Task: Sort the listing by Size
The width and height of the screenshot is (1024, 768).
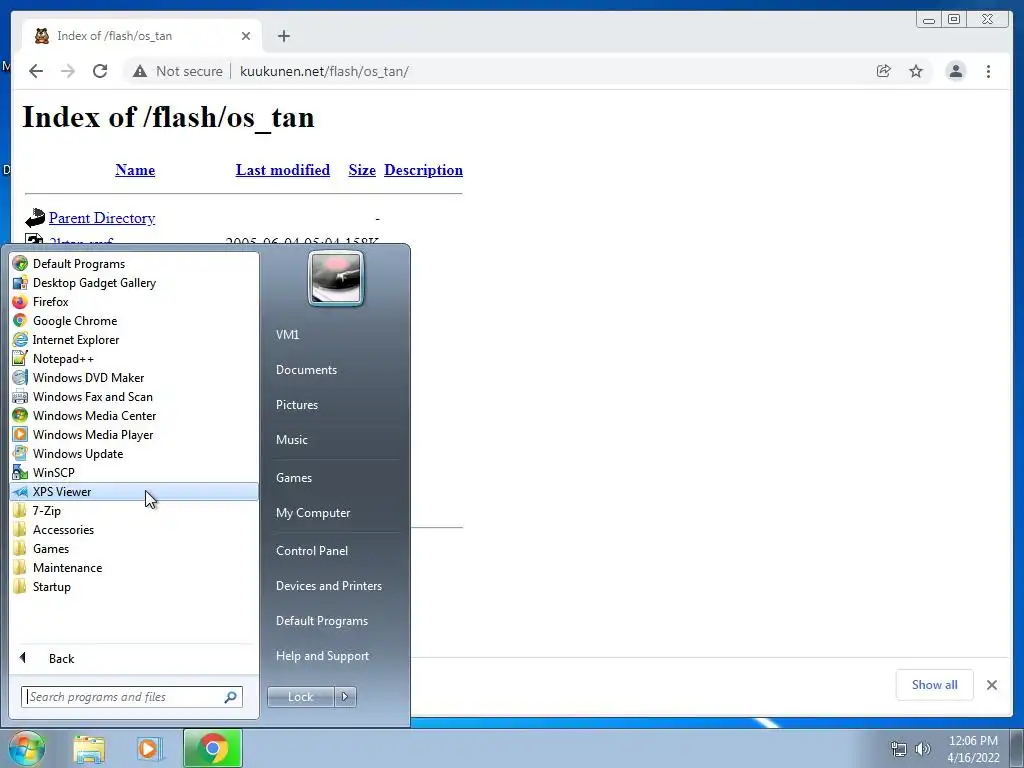Action: coord(362,170)
